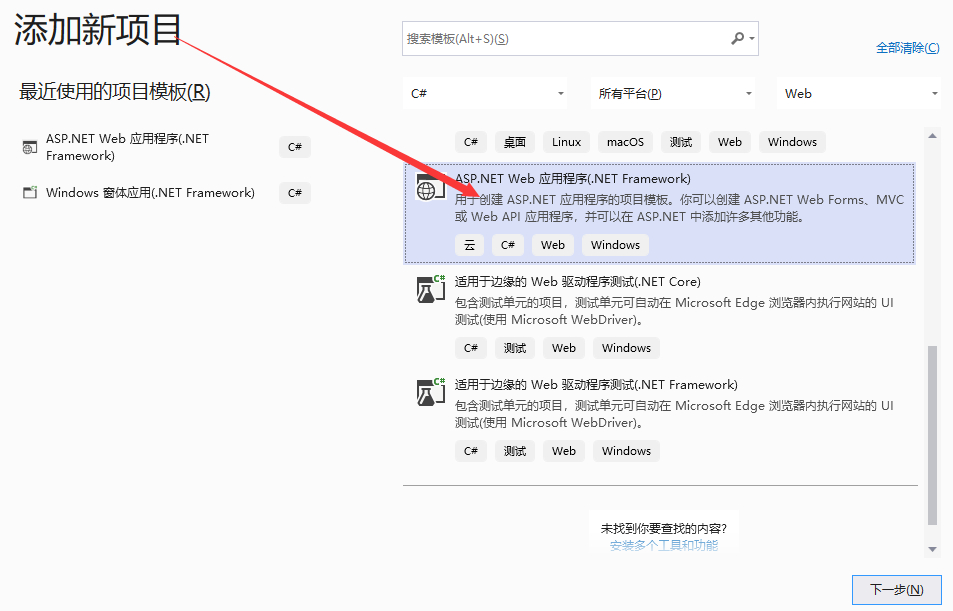Click scrollbar down arrow of template list
This screenshot has width=953, height=611.
(932, 549)
